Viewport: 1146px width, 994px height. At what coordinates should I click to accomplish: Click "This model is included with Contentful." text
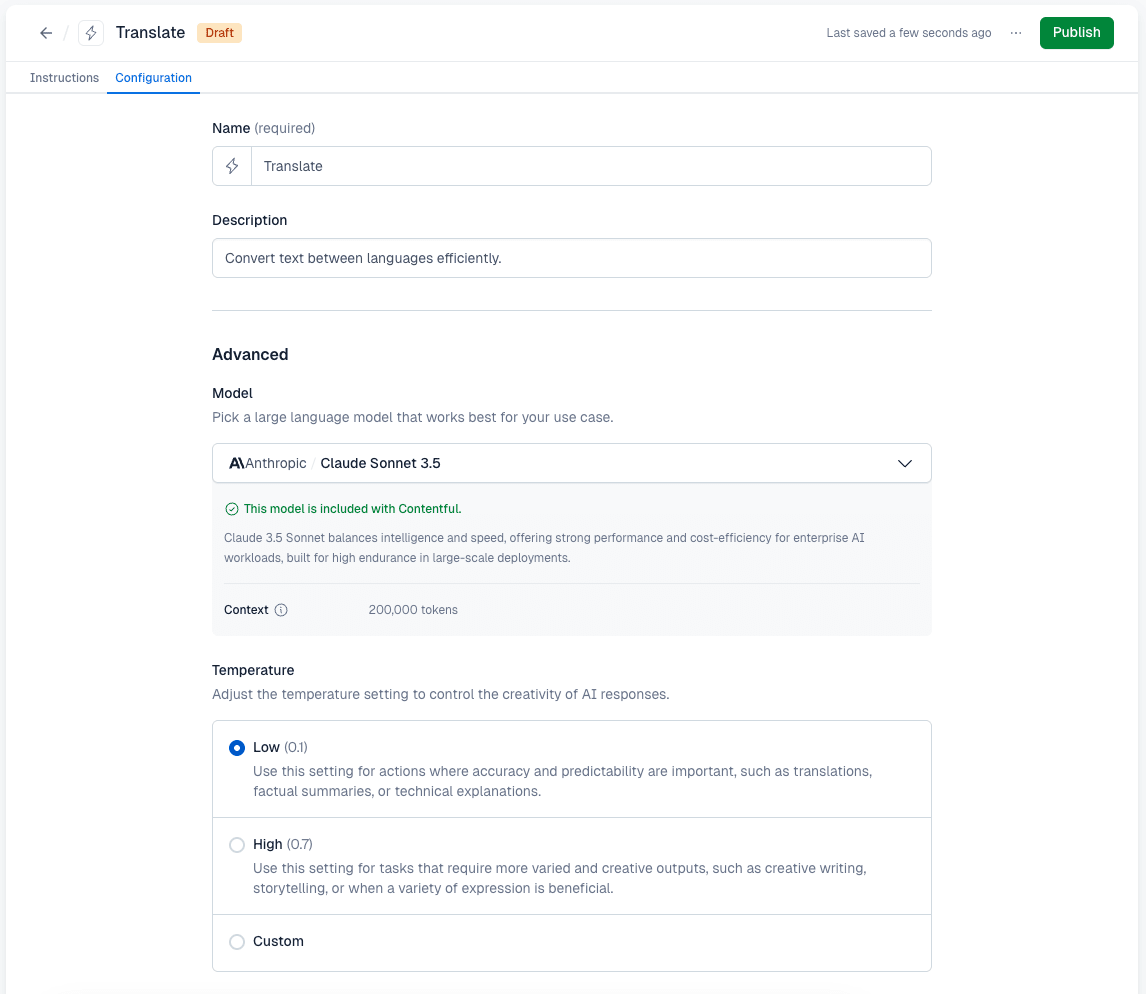352,509
